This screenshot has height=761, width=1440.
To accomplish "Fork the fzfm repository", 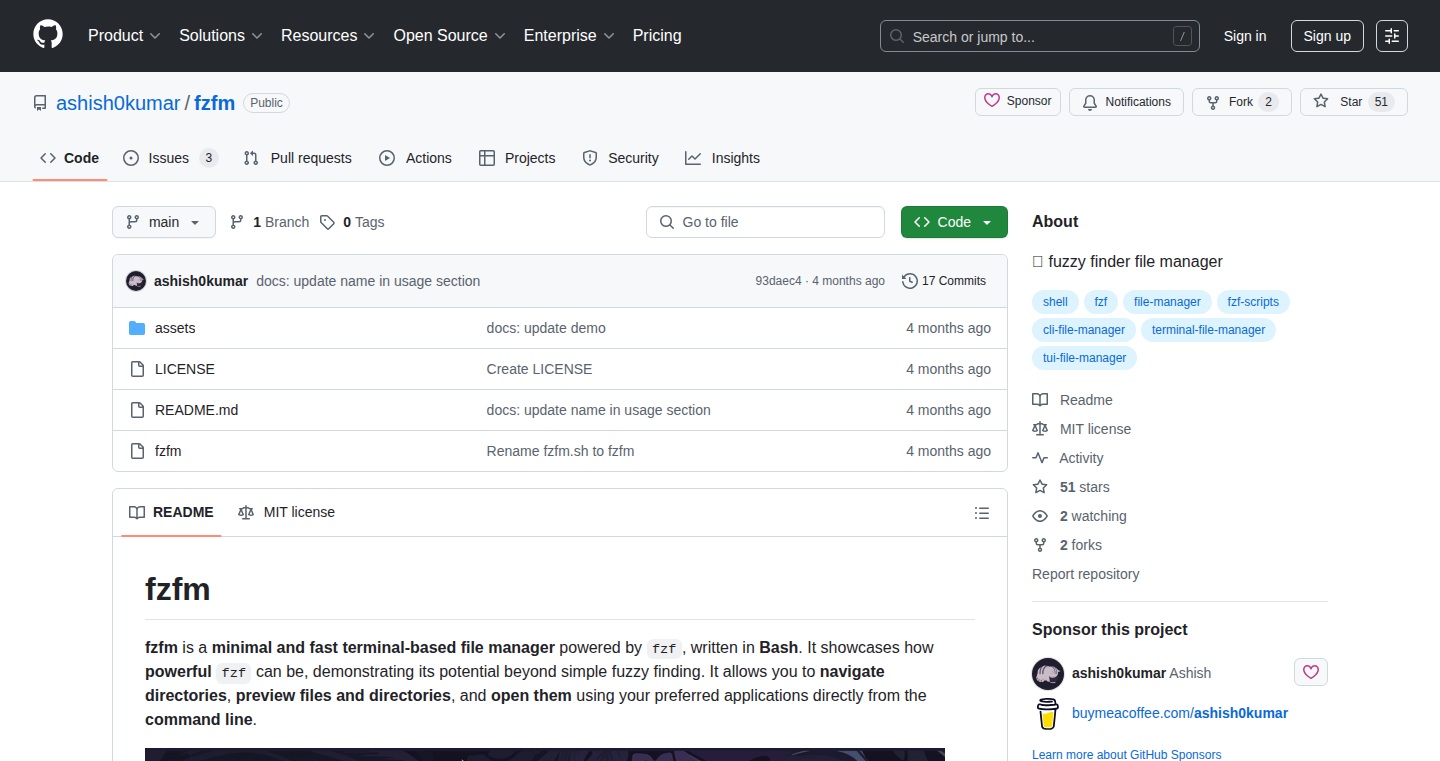I will pos(1241,102).
